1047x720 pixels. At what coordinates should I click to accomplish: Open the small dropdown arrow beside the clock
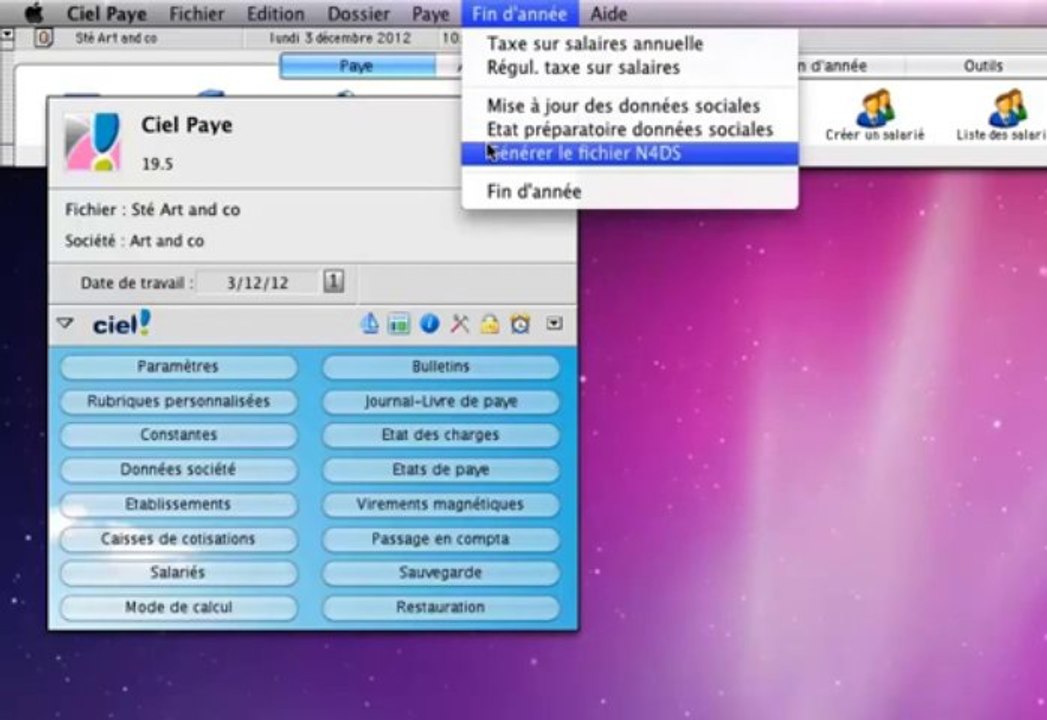(554, 323)
